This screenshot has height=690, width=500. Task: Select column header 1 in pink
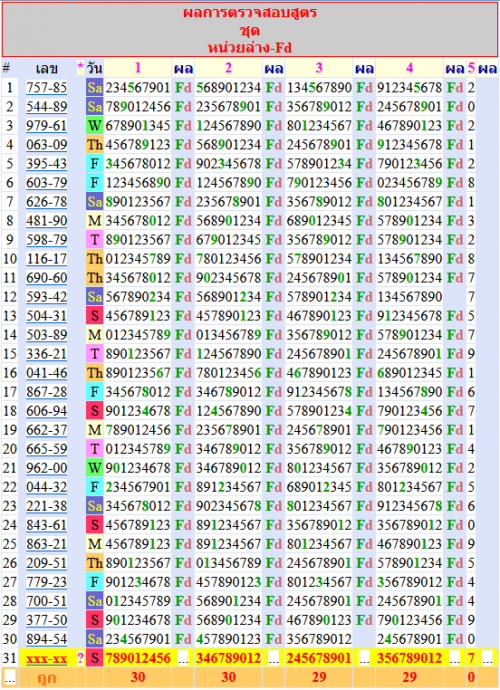click(x=138, y=68)
